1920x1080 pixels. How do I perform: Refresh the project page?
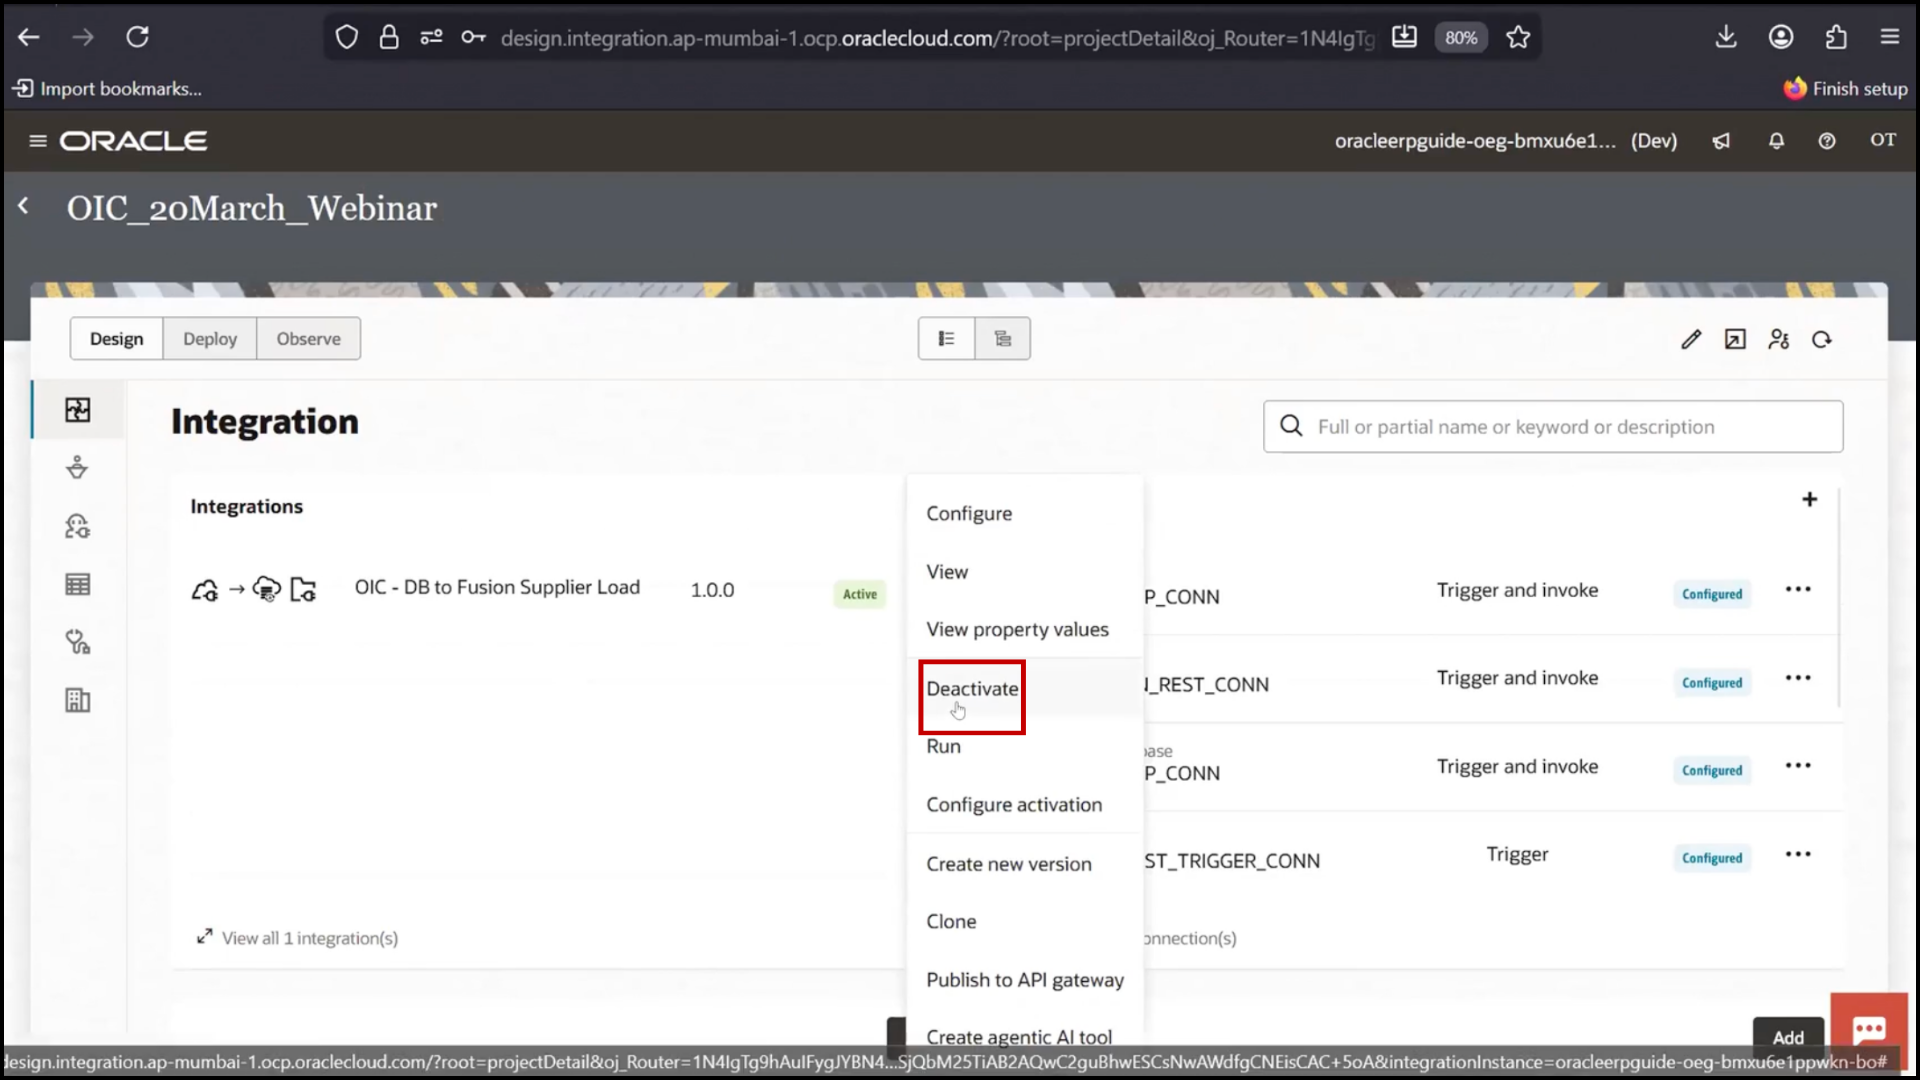(x=1822, y=340)
